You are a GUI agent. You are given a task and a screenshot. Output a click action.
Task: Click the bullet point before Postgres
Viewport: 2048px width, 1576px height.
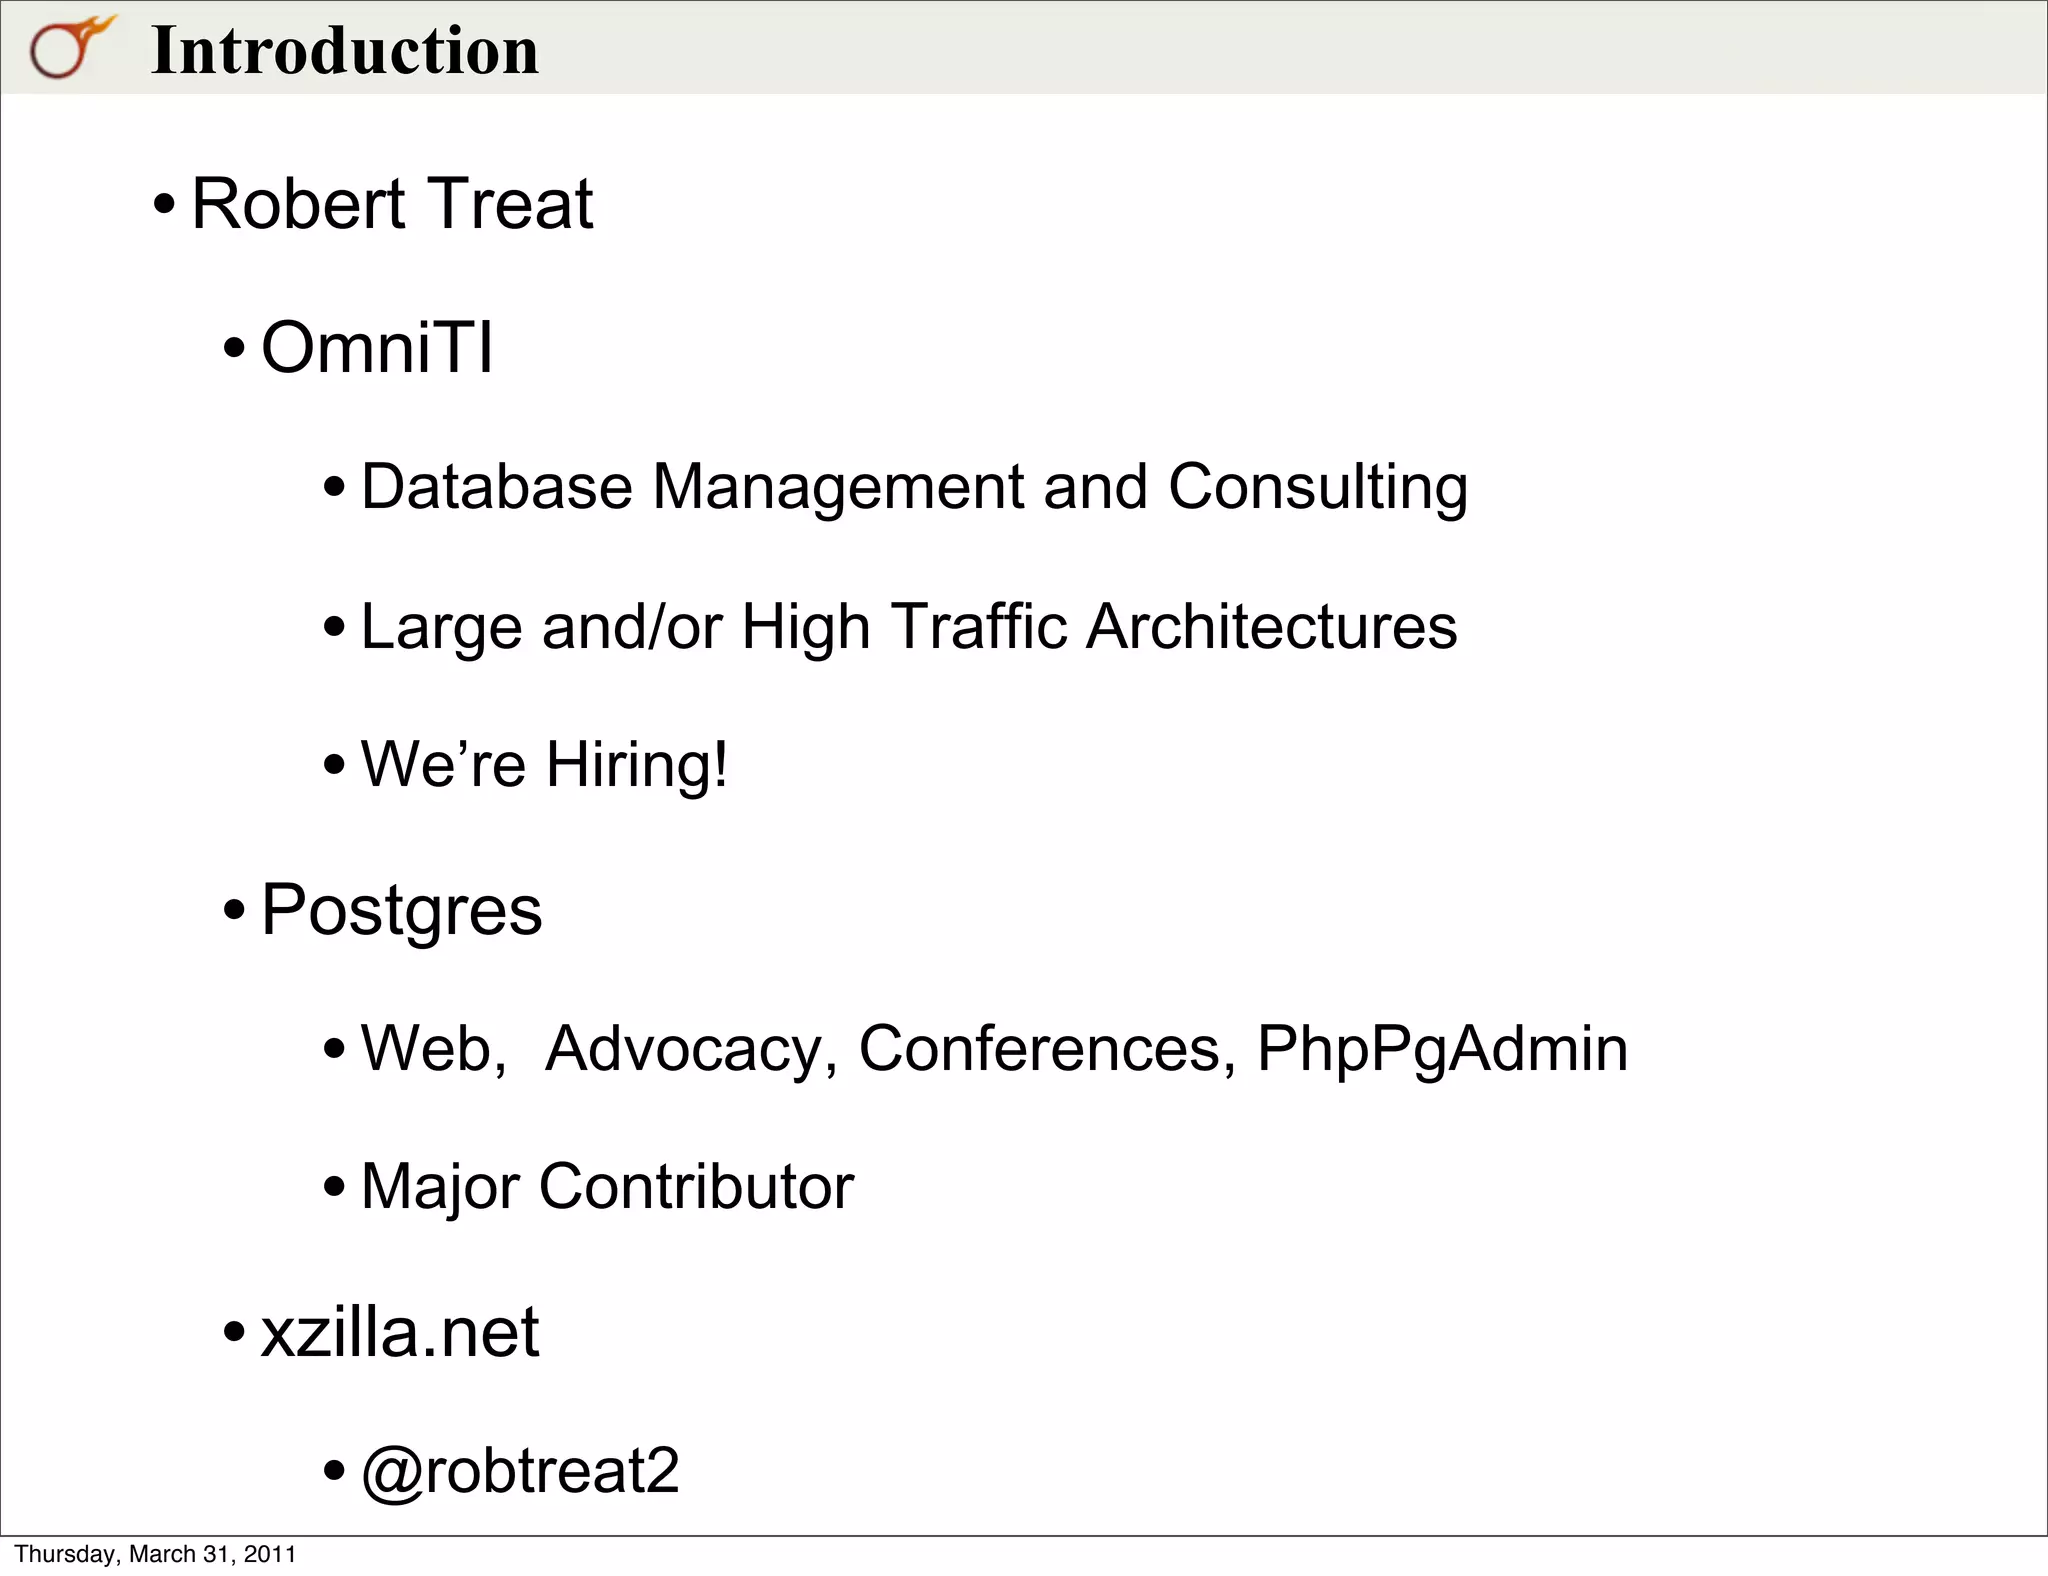pyautogui.click(x=234, y=912)
